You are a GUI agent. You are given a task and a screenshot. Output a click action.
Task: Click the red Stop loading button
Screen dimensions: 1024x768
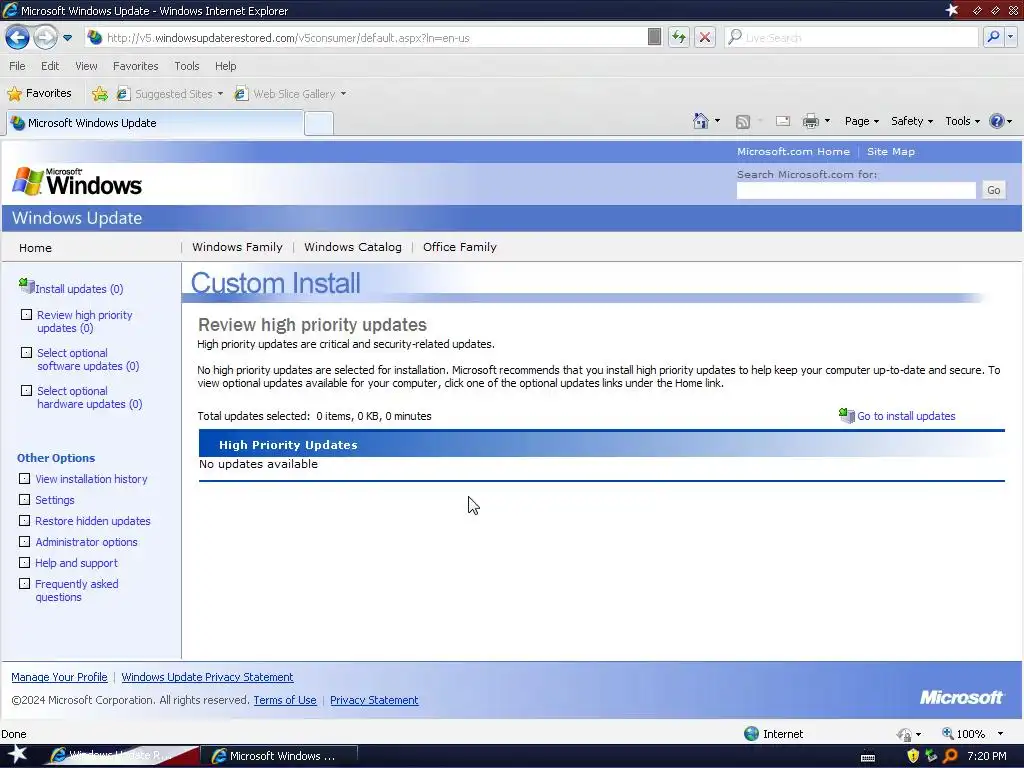[705, 37]
